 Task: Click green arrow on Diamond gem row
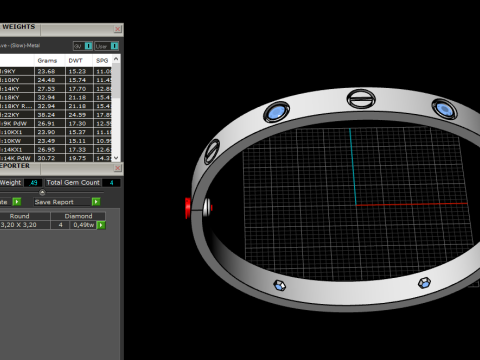101,225
